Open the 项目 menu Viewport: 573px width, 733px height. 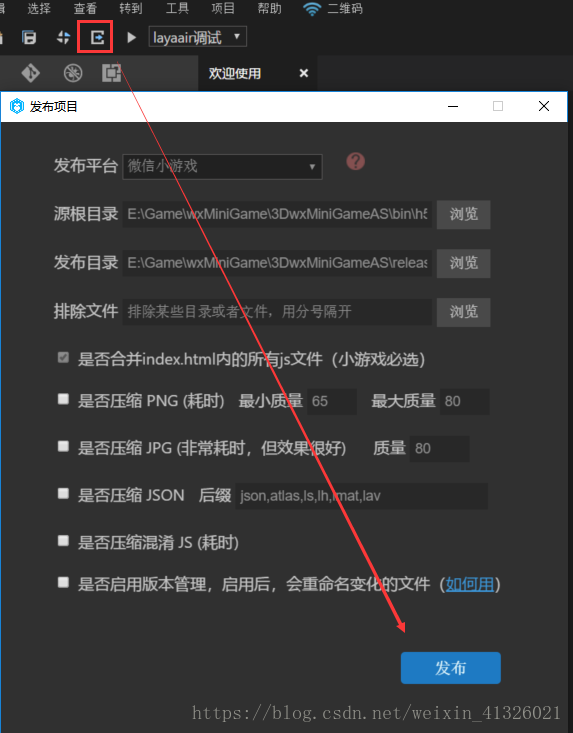[x=223, y=8]
